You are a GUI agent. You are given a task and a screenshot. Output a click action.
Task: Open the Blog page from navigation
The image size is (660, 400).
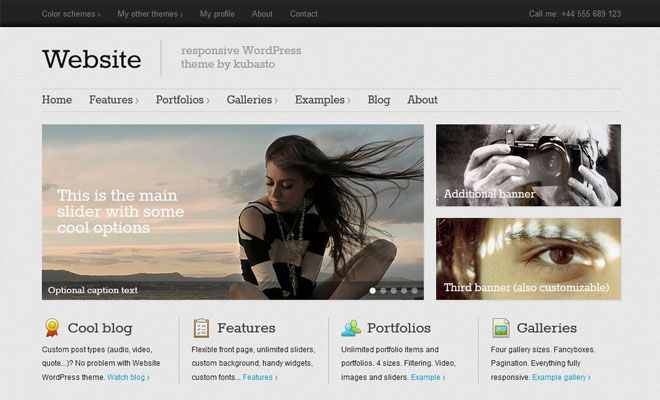pos(379,100)
